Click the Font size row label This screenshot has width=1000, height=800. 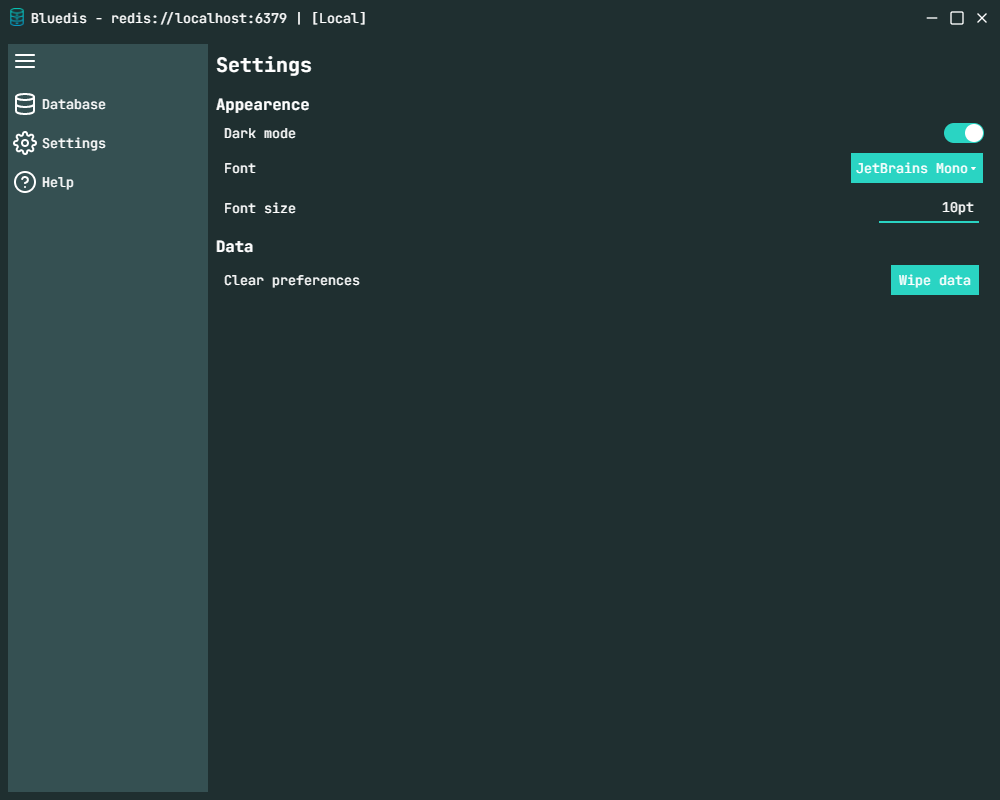point(260,208)
